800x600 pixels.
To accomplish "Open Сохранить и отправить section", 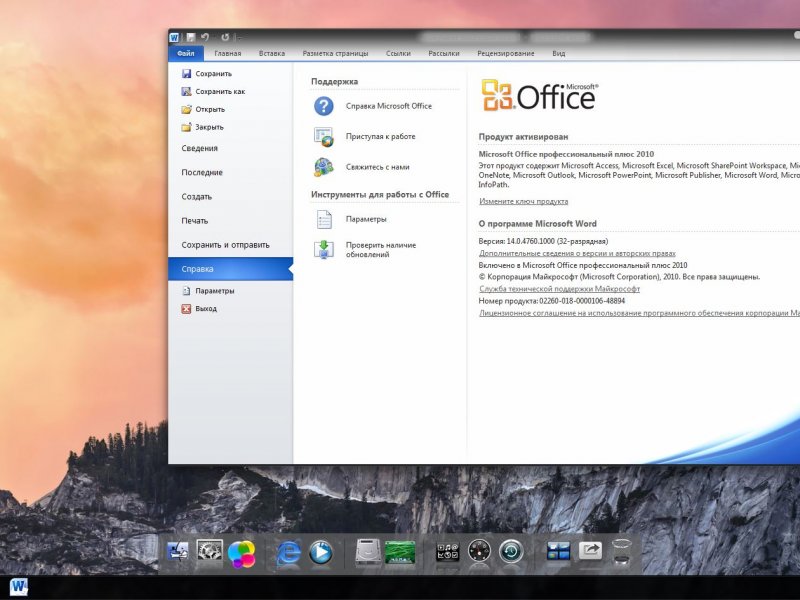I will pyautogui.click(x=226, y=245).
